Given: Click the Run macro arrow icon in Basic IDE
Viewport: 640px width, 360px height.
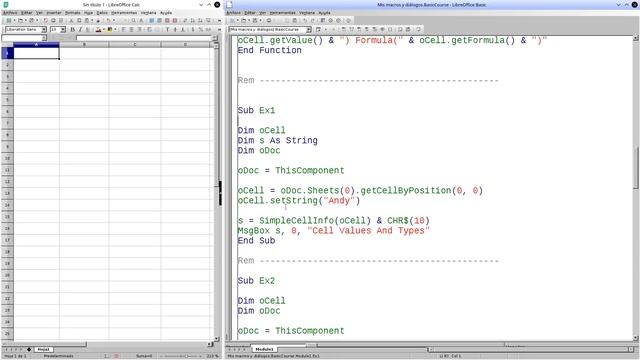Looking at the screenshot, I should coord(326,29).
